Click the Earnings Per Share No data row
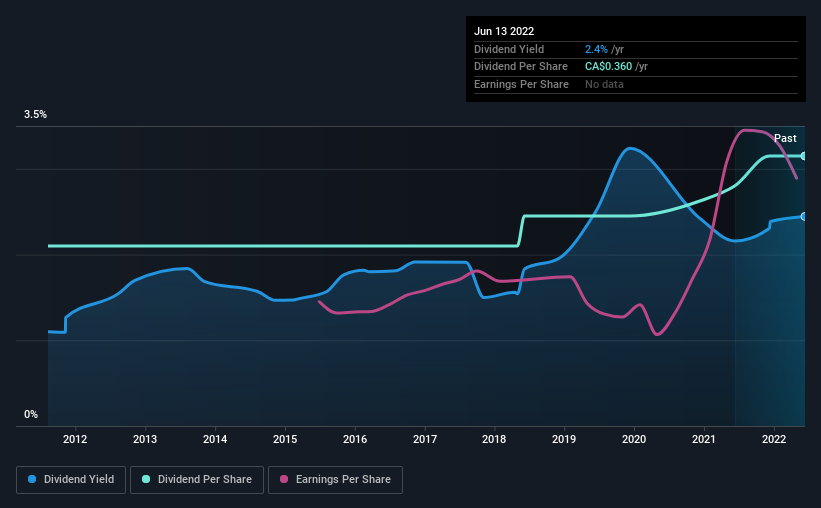Screen dimensions: 821x508 [x=636, y=84]
